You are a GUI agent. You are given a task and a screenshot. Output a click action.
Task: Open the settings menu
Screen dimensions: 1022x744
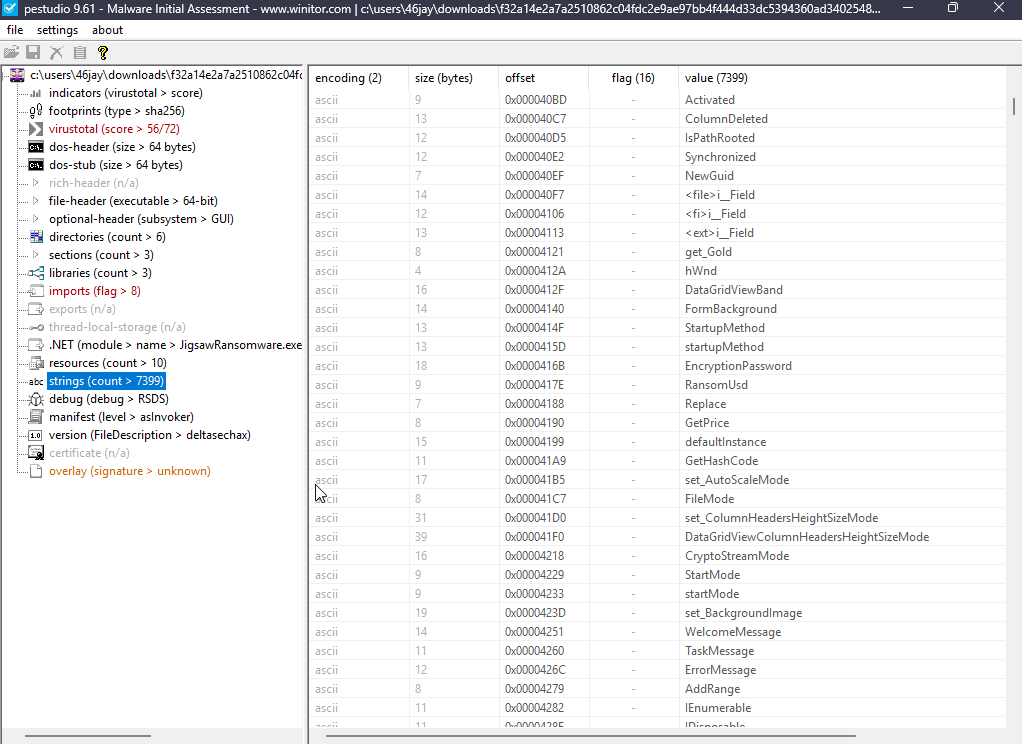pos(57,30)
